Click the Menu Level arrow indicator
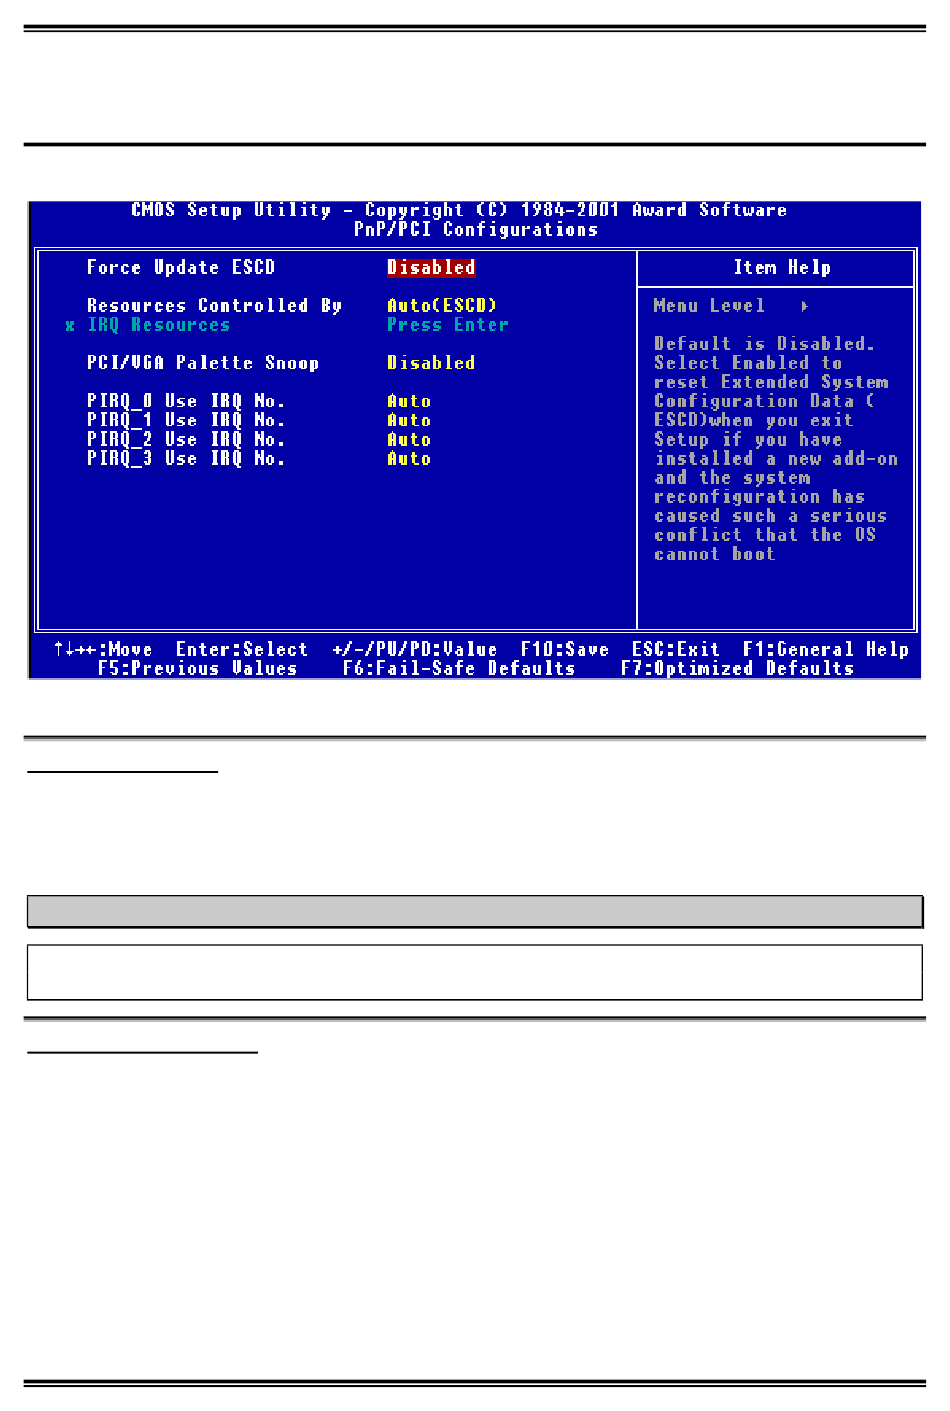Viewport: 950px width, 1411px height. 805,306
